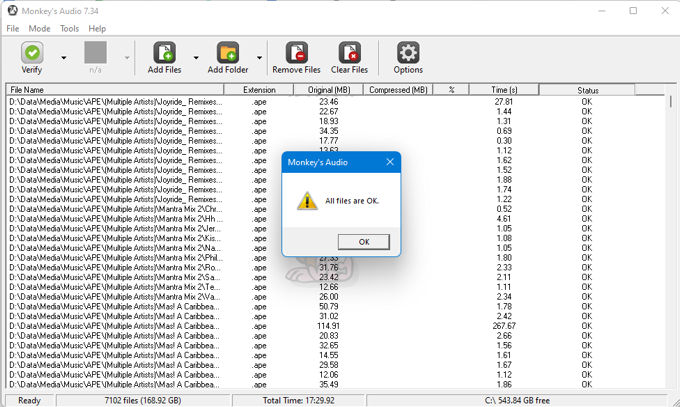This screenshot has height=407, width=680.
Task: Click the Add Folder icon
Action: click(228, 53)
